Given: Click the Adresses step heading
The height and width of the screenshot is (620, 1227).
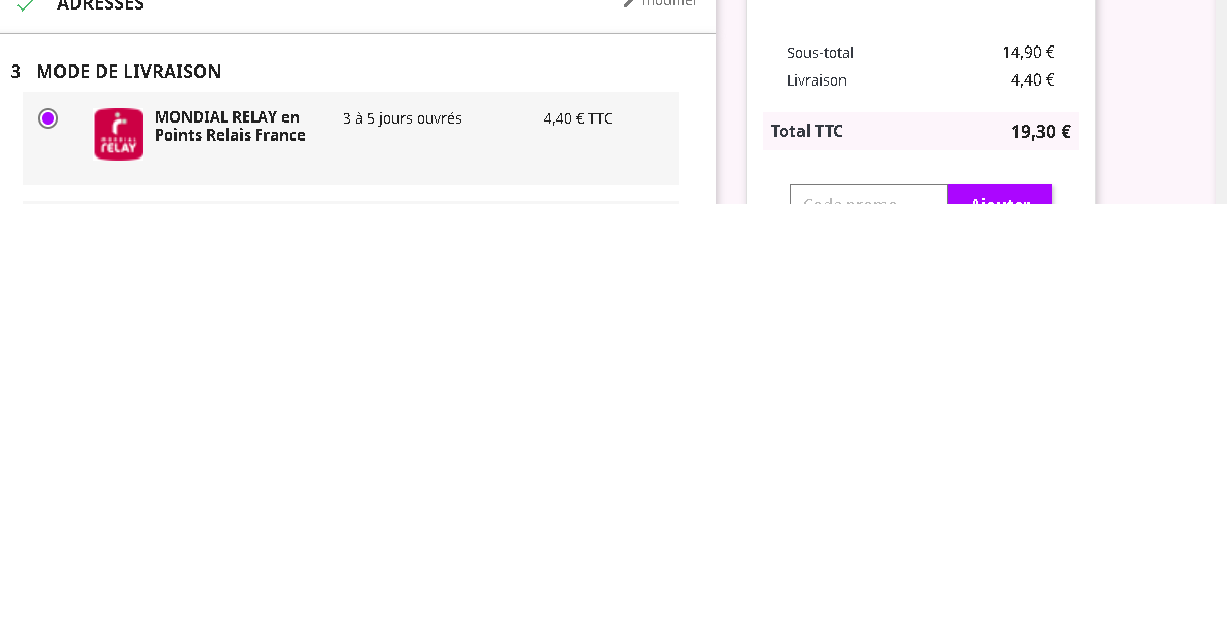Looking at the screenshot, I should coord(100,5).
